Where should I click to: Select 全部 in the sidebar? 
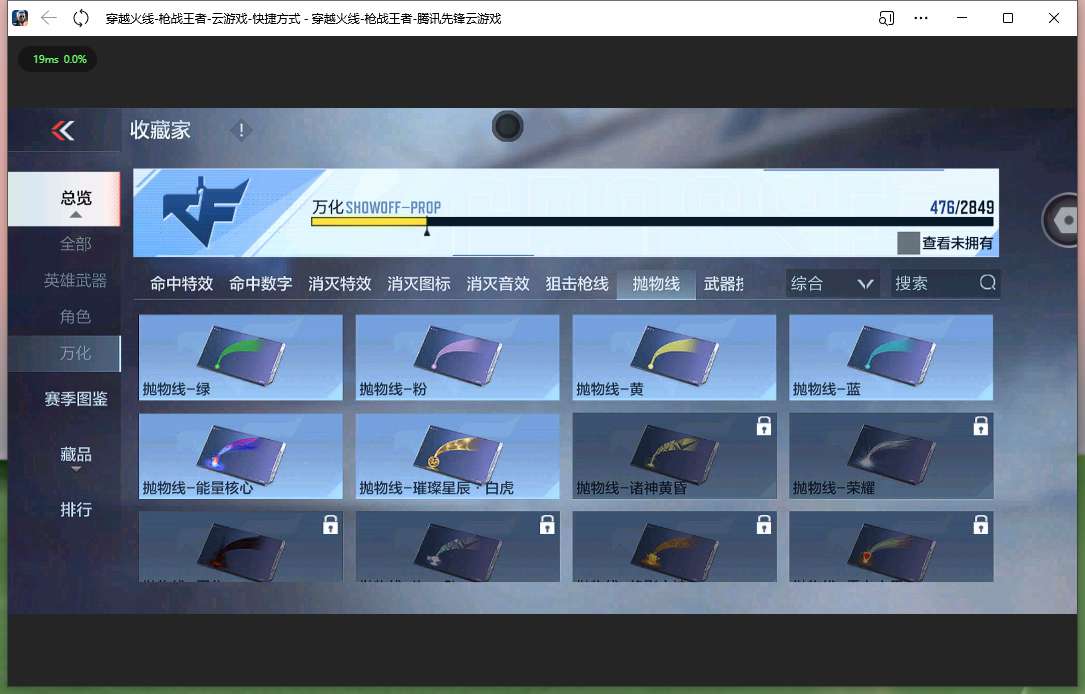pos(75,244)
